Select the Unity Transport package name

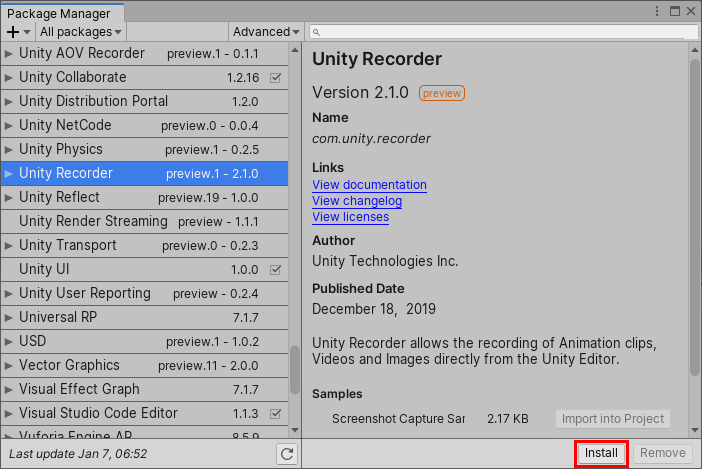click(x=68, y=245)
